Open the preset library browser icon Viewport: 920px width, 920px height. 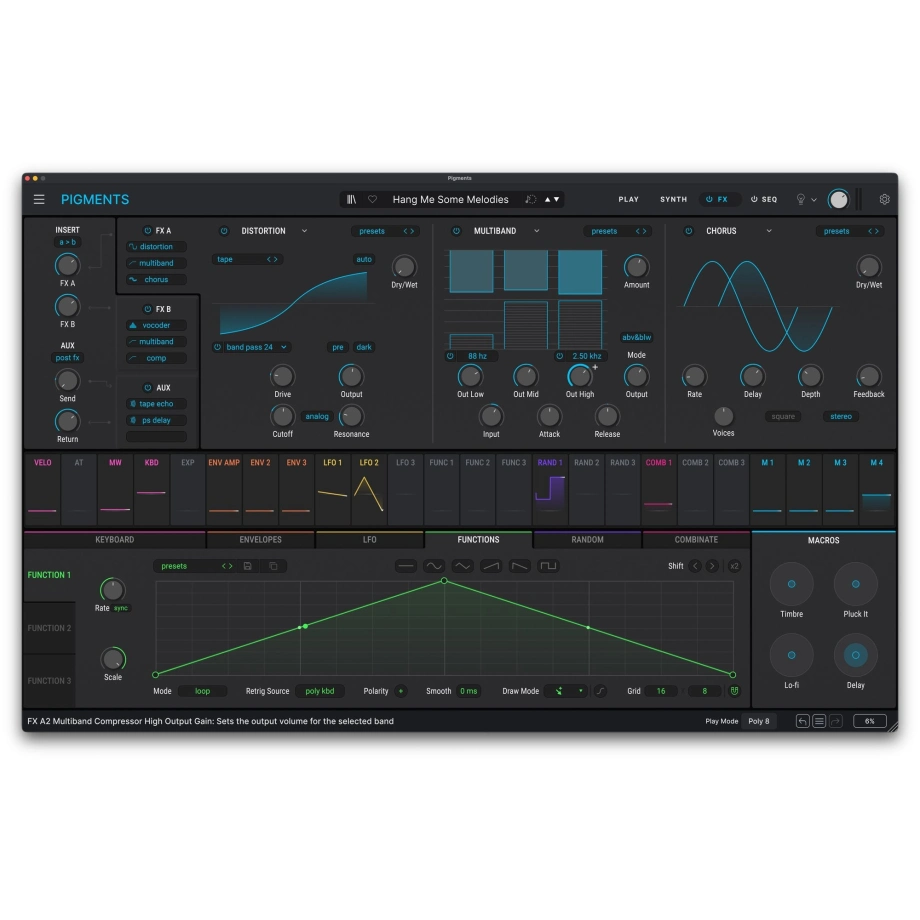pyautogui.click(x=351, y=199)
